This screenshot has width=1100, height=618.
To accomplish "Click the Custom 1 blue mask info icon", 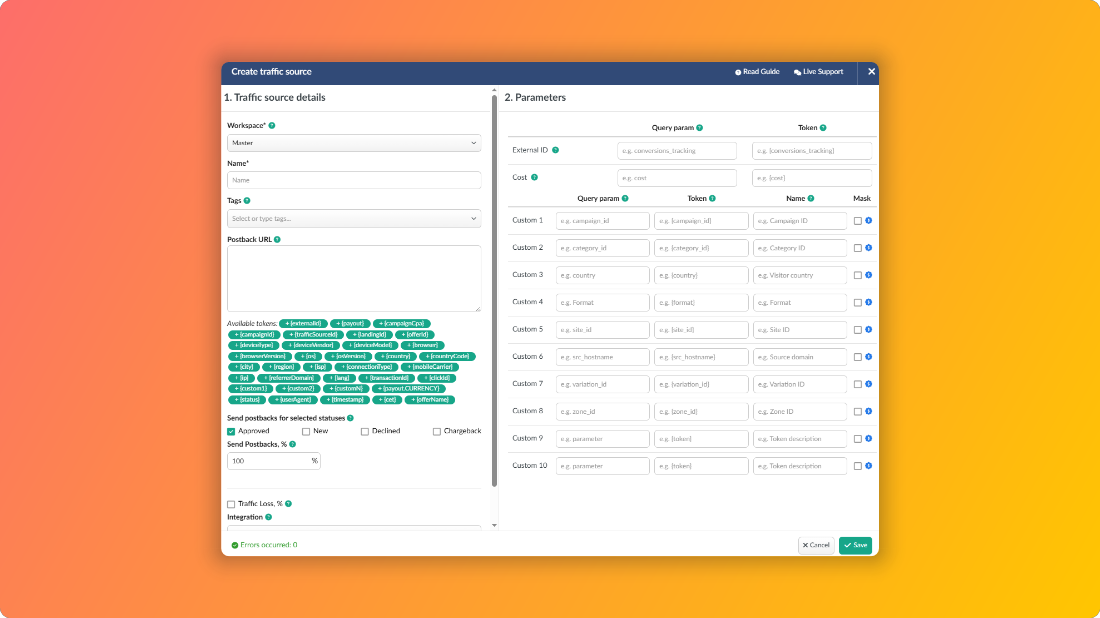I will click(868, 221).
